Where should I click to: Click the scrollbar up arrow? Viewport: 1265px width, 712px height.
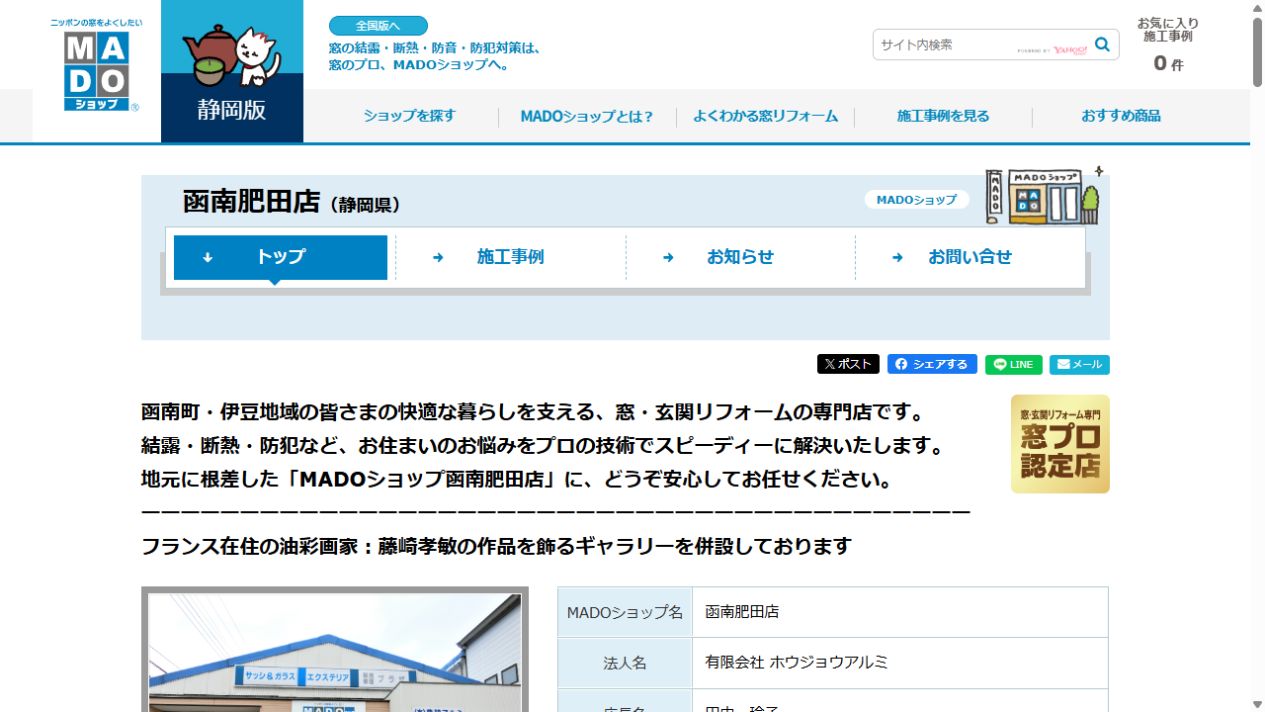1257,7
